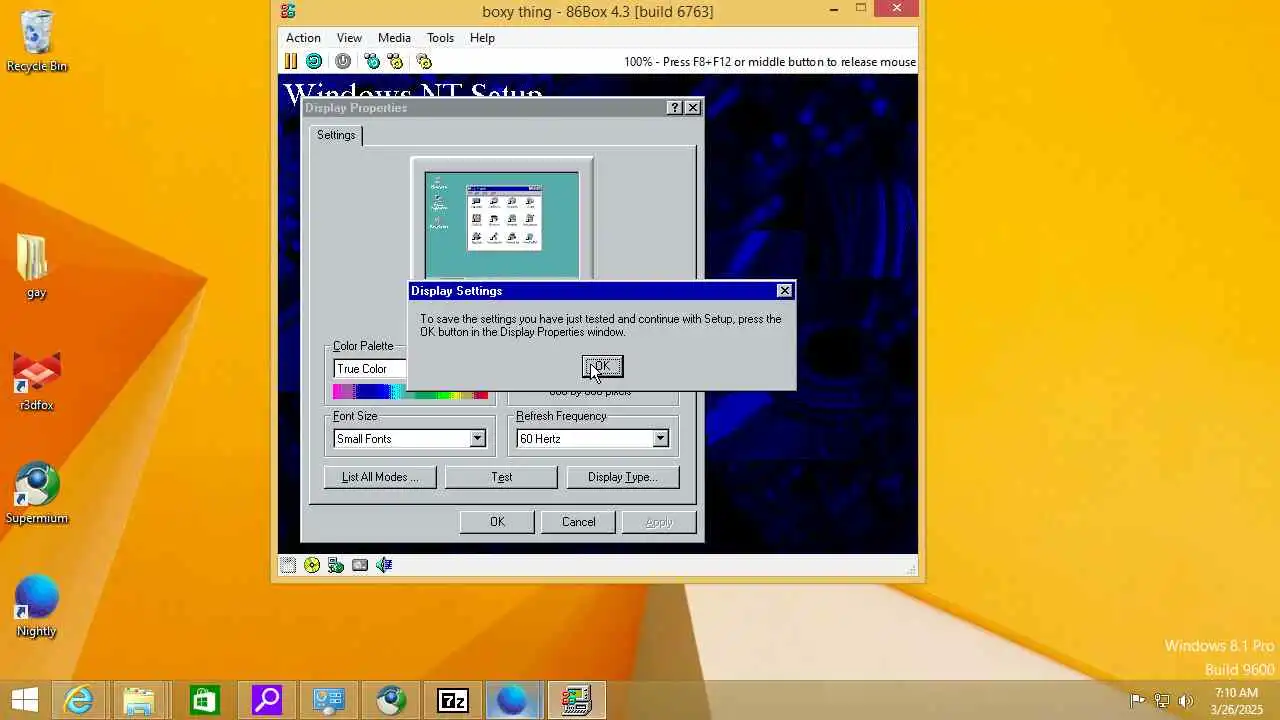This screenshot has height=720, width=1280.
Task: Open the Recycle Bin desktop icon
Action: [37, 42]
